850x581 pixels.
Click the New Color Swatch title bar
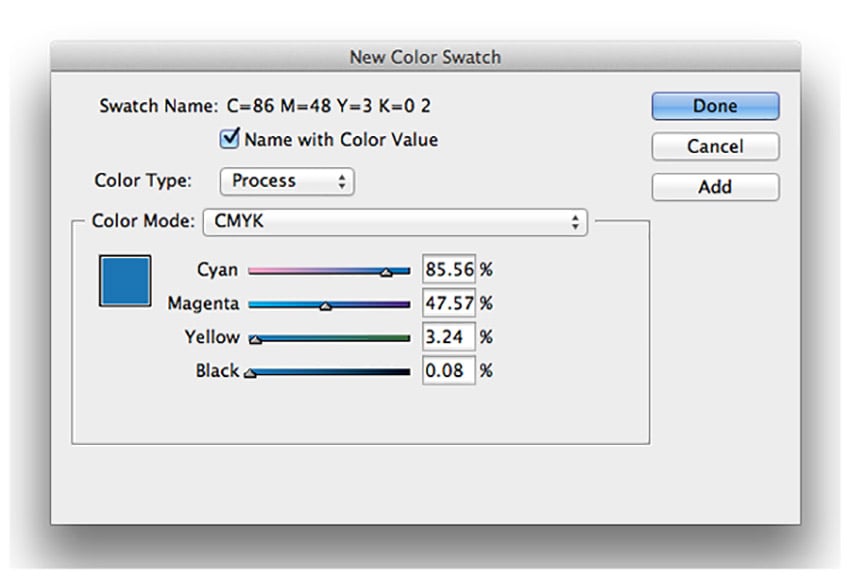pos(424,57)
